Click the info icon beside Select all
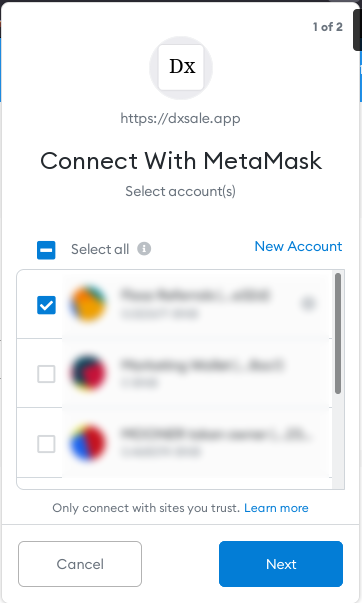 (144, 248)
